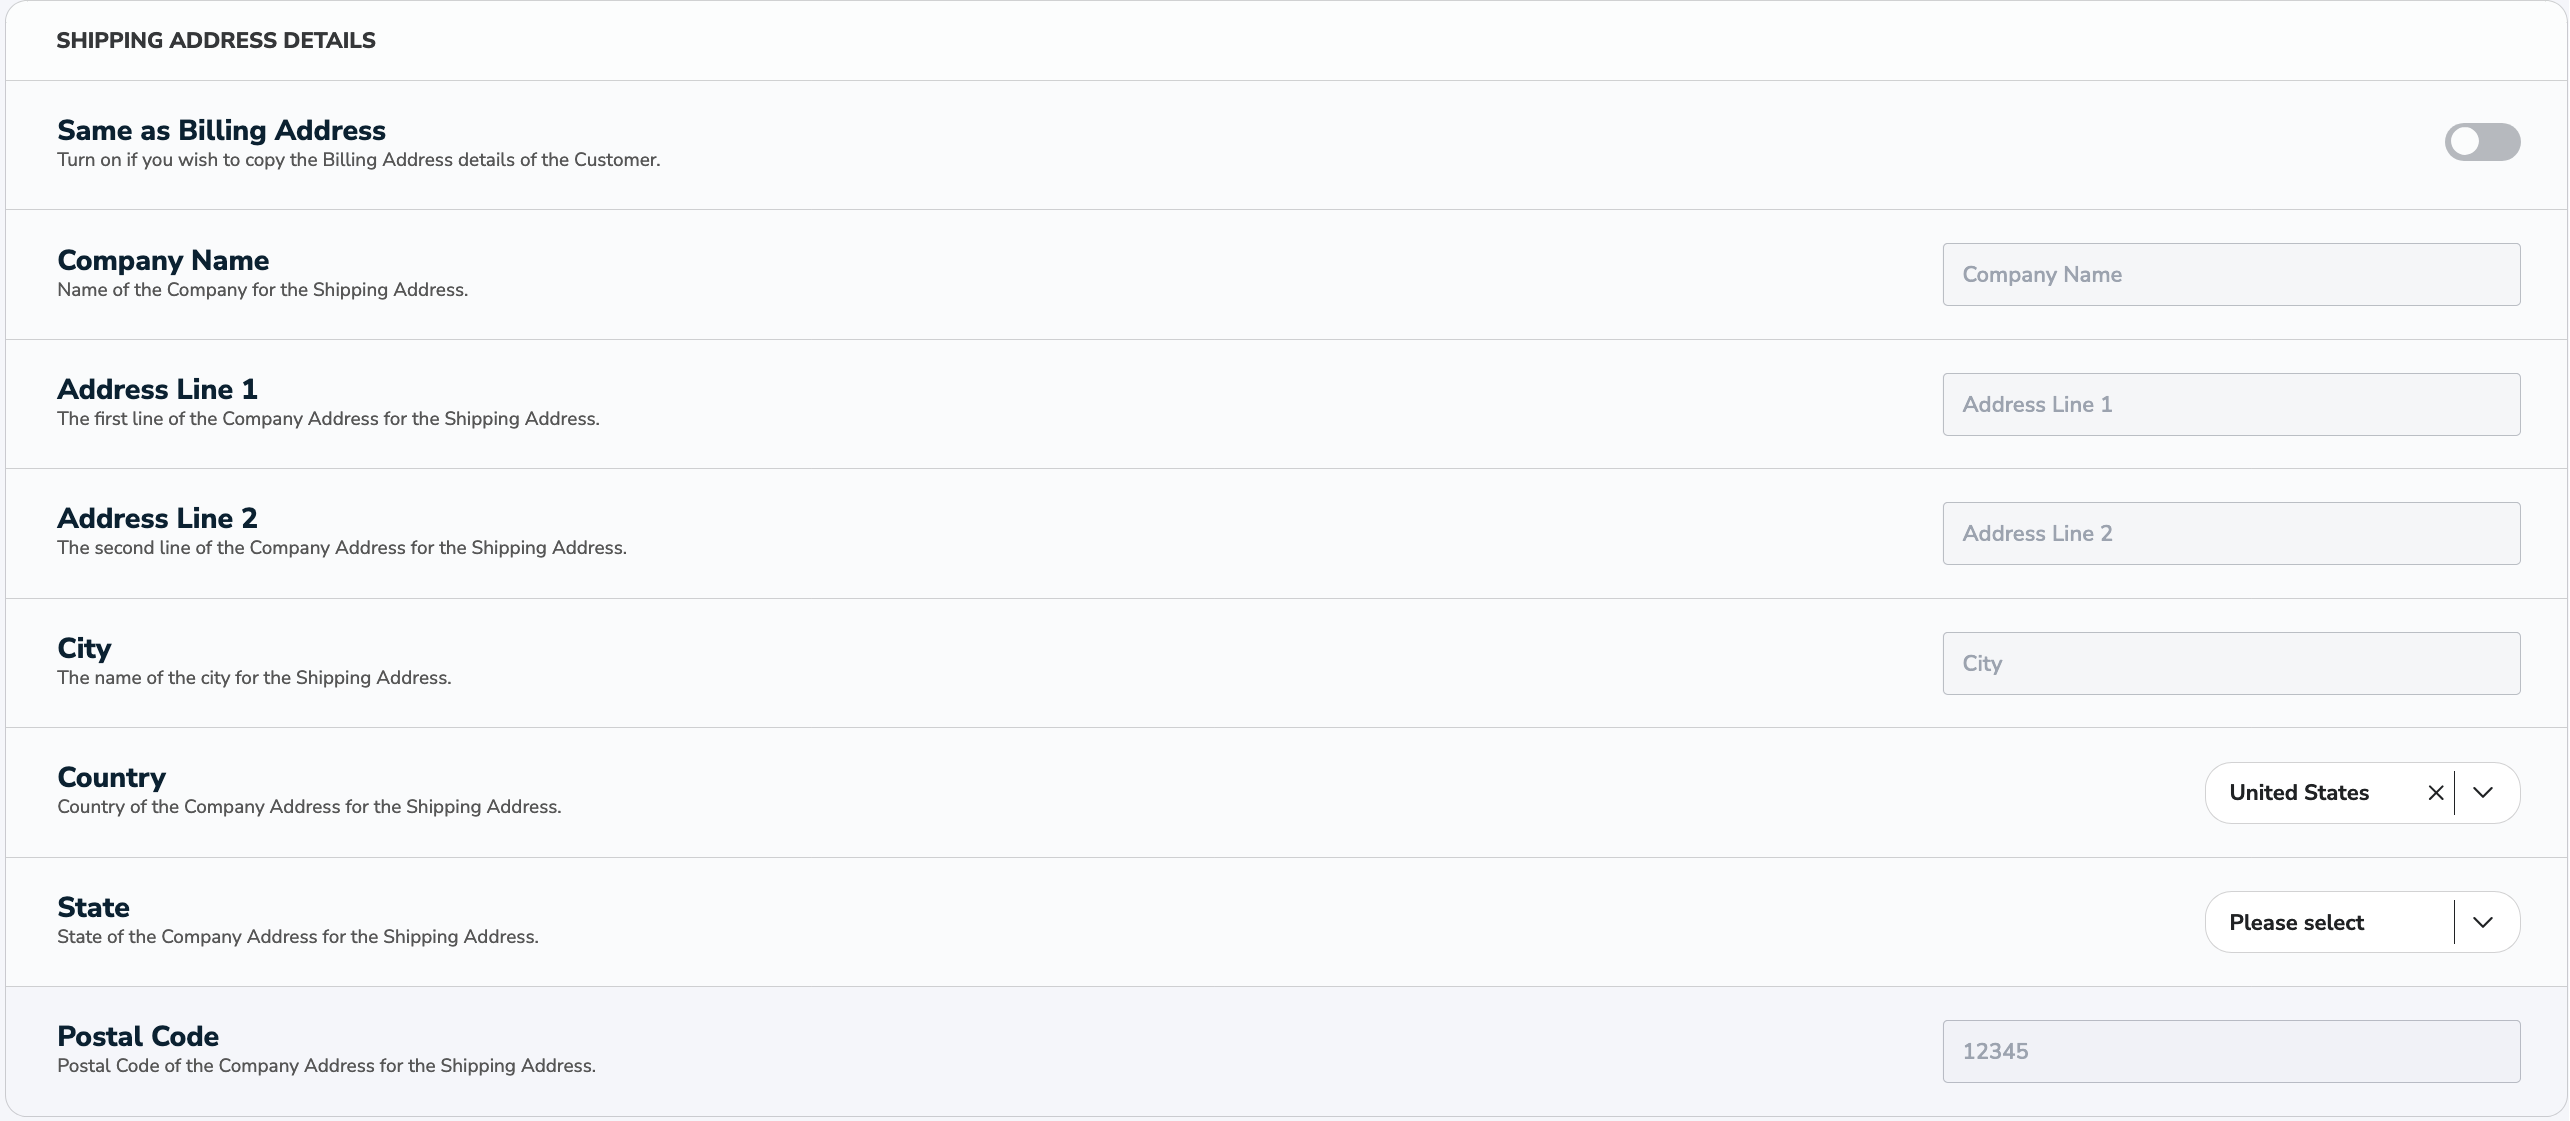Image resolution: width=2570 pixels, height=1121 pixels.
Task: Click the Country label text
Action: 110,777
